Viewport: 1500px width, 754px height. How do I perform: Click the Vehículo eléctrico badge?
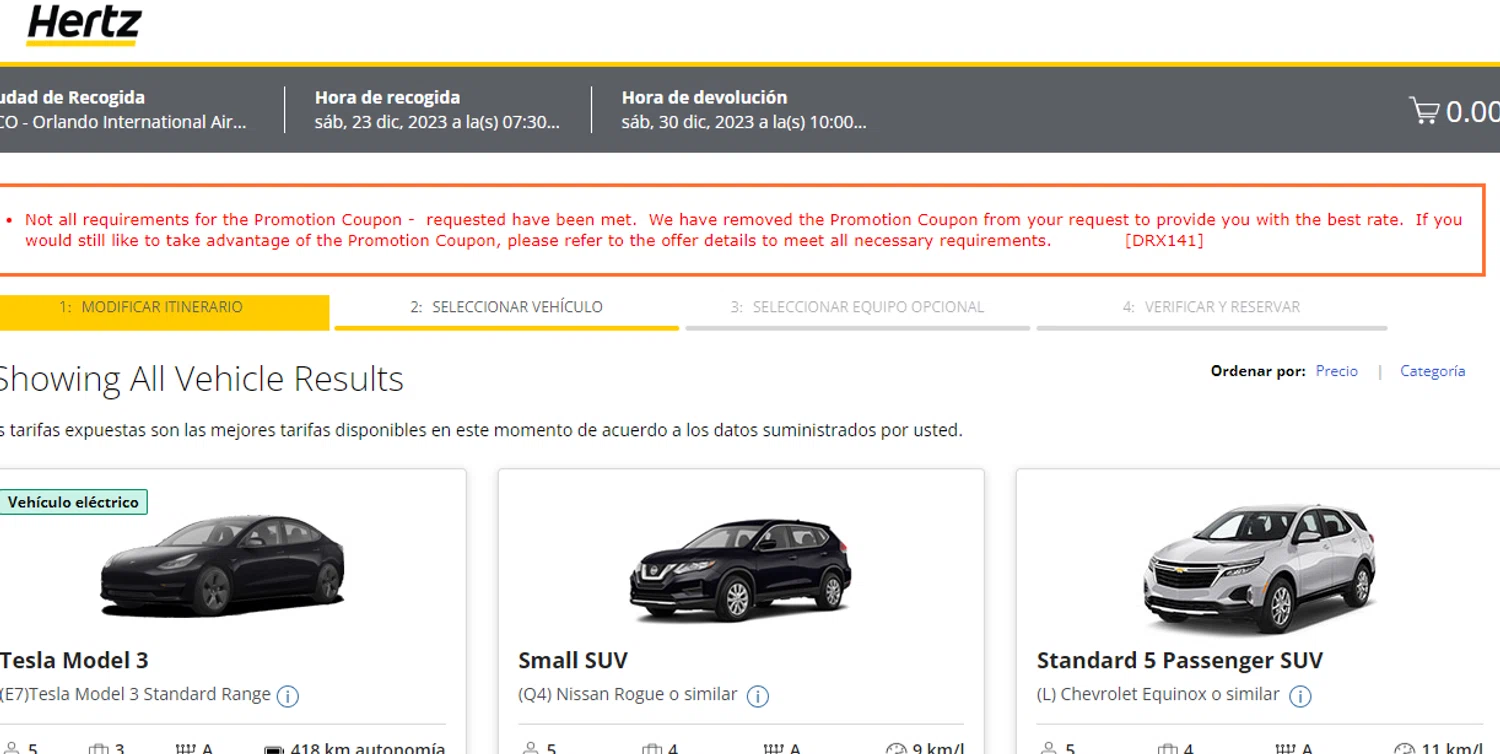tap(73, 502)
